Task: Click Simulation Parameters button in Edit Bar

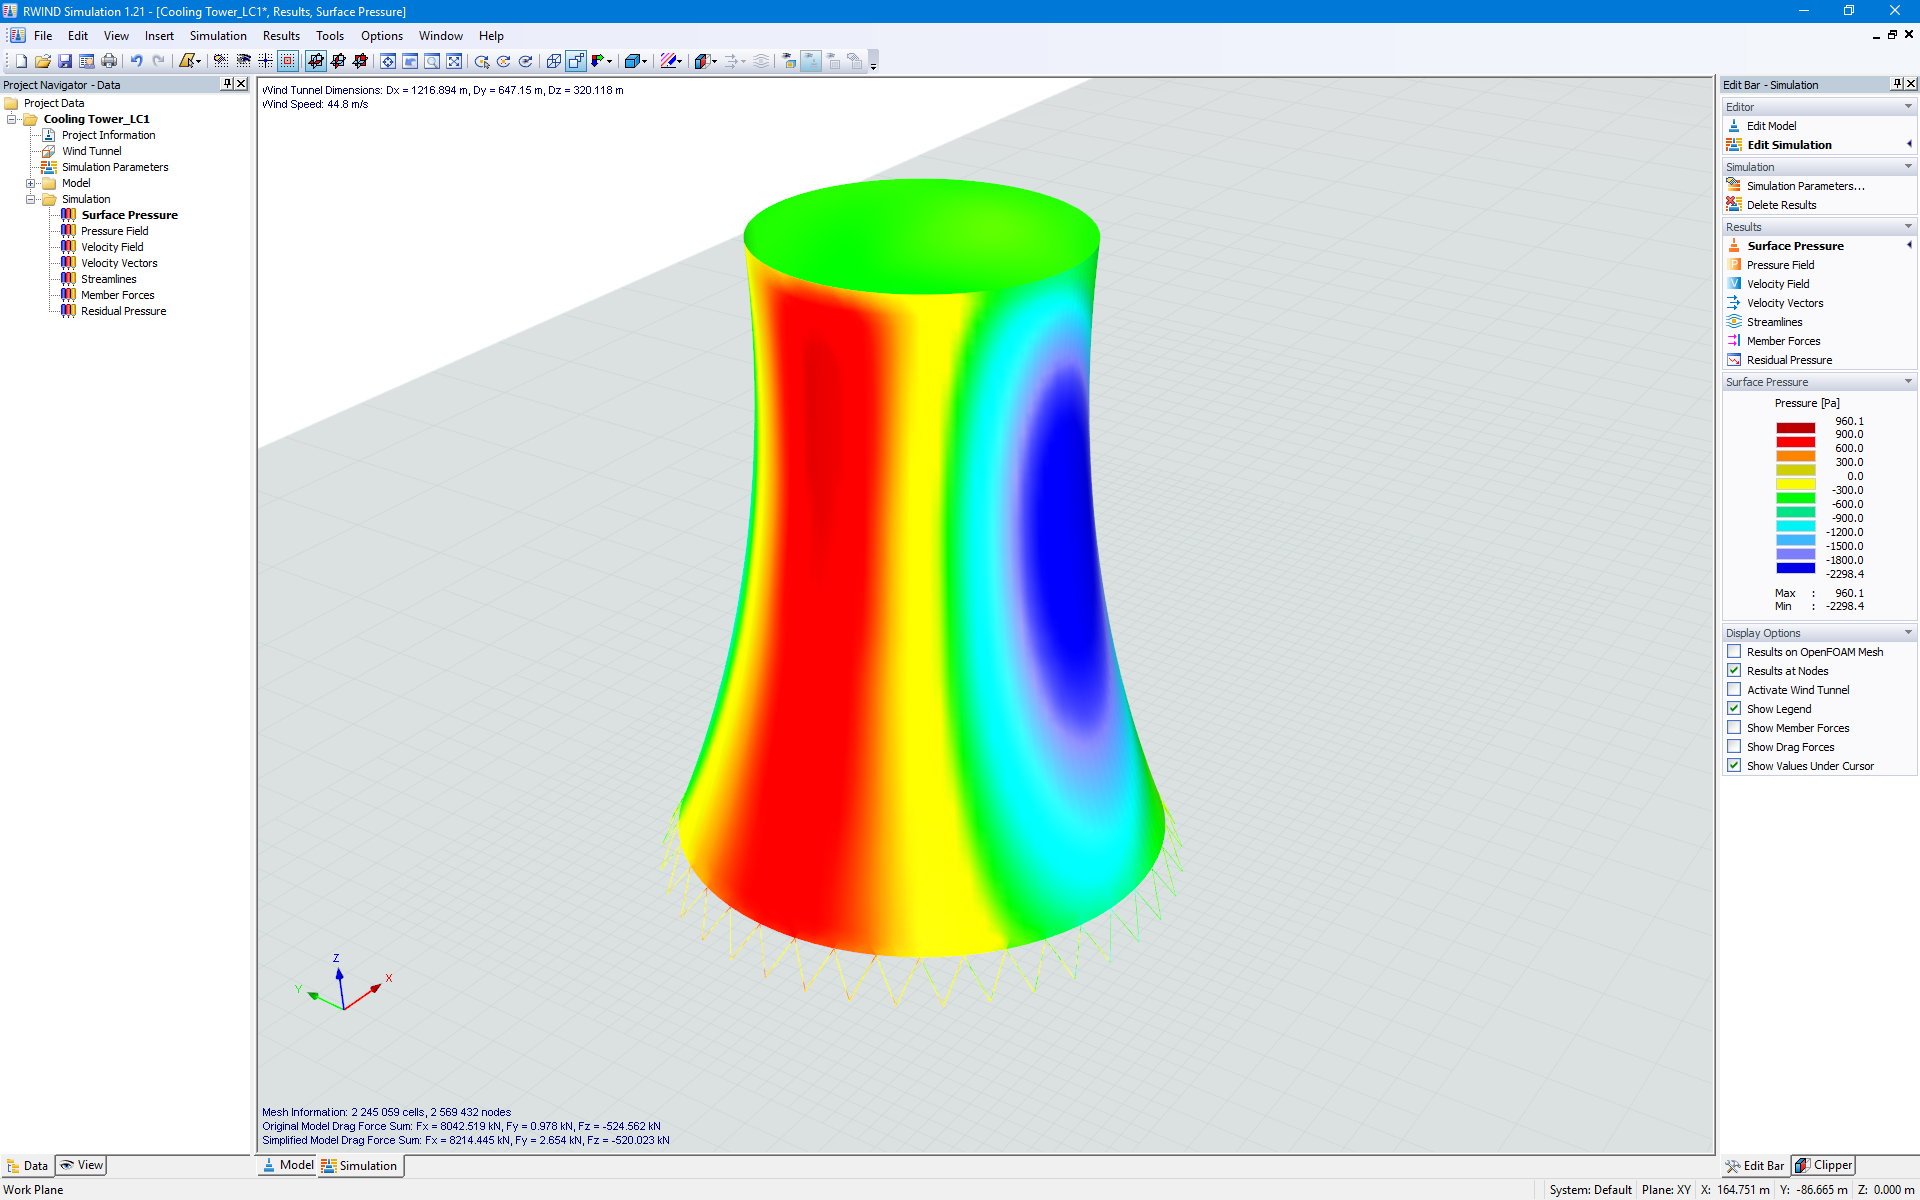Action: point(1805,185)
